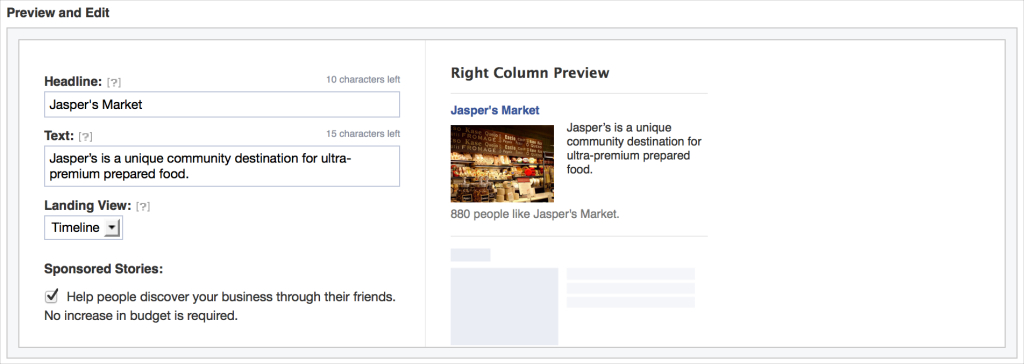1024x364 pixels.
Task: Click the Headline help [?] icon
Action: point(114,82)
